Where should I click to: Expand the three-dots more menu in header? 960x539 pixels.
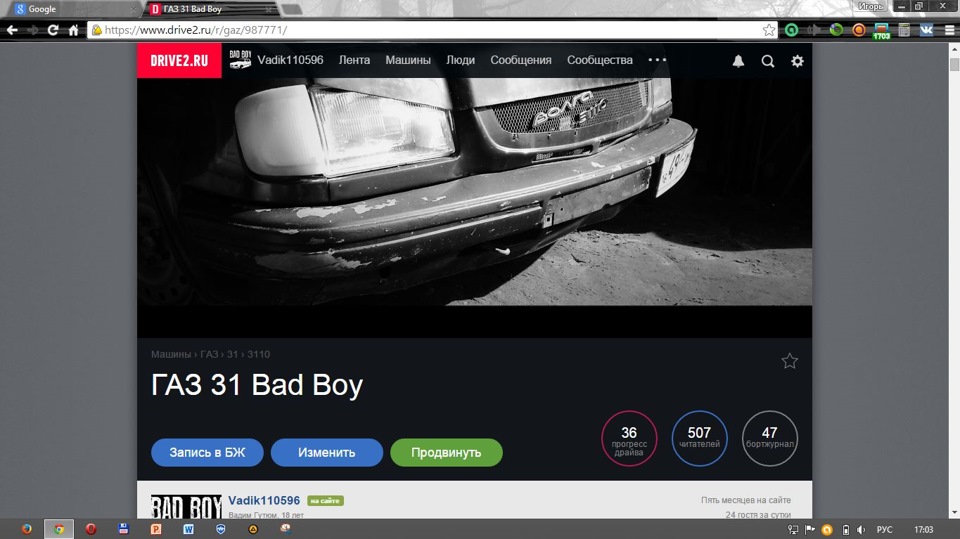[657, 60]
